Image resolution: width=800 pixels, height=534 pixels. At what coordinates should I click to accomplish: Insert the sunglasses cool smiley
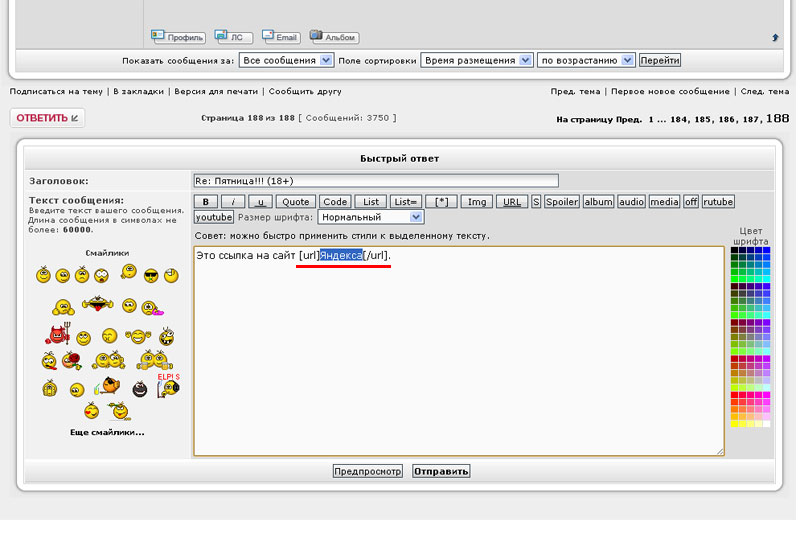tap(151, 275)
